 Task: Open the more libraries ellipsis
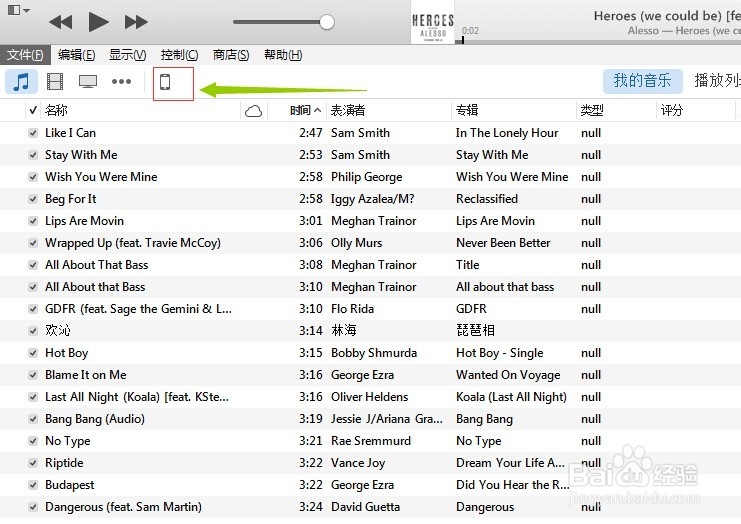(x=121, y=82)
